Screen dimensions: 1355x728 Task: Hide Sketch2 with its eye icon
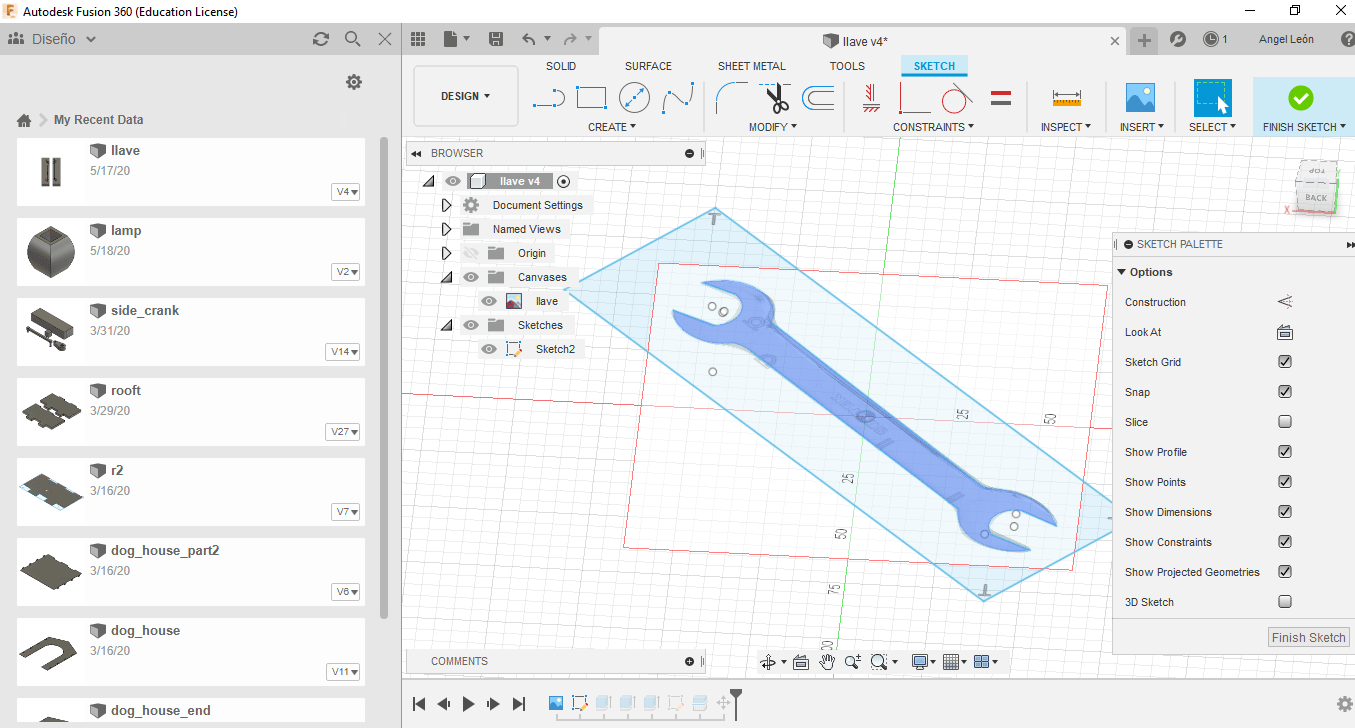pyautogui.click(x=489, y=349)
